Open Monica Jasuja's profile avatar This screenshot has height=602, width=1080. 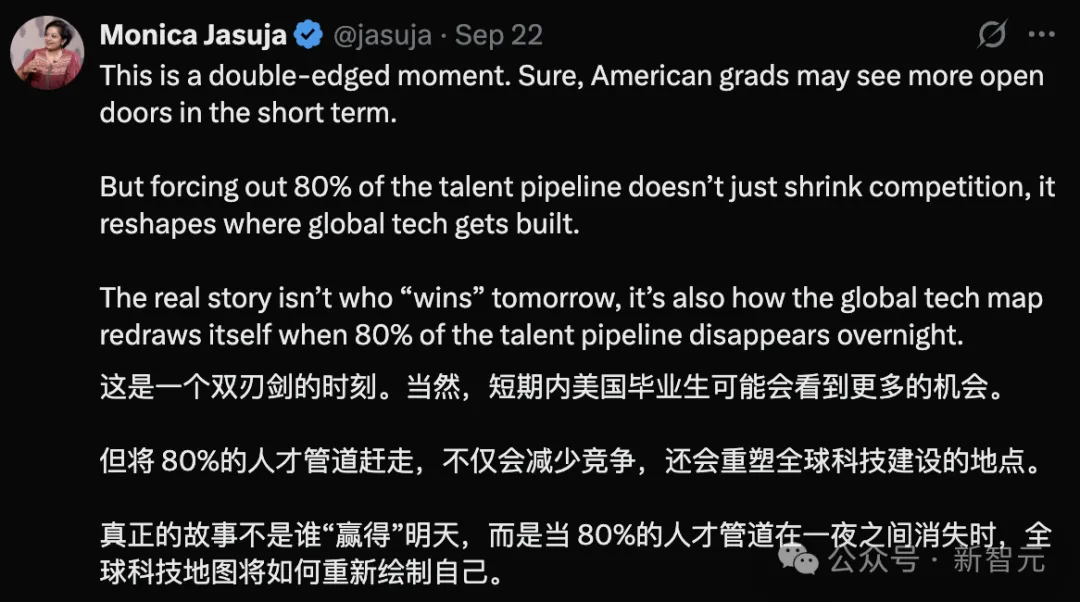pyautogui.click(x=47, y=53)
